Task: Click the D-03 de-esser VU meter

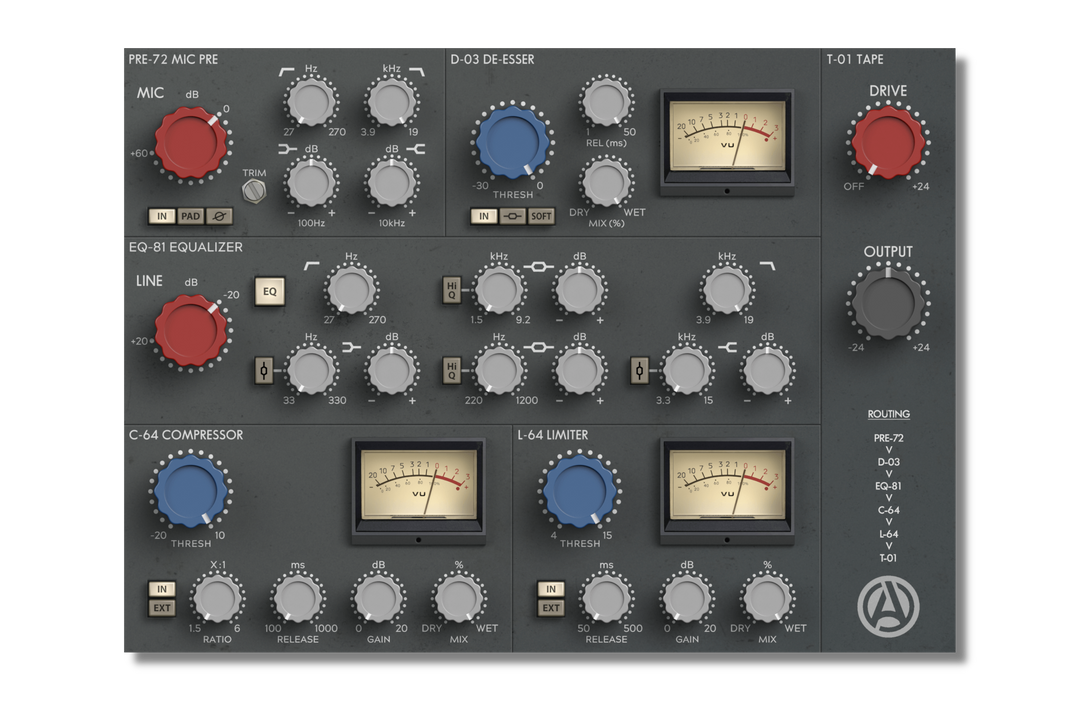Action: click(727, 141)
